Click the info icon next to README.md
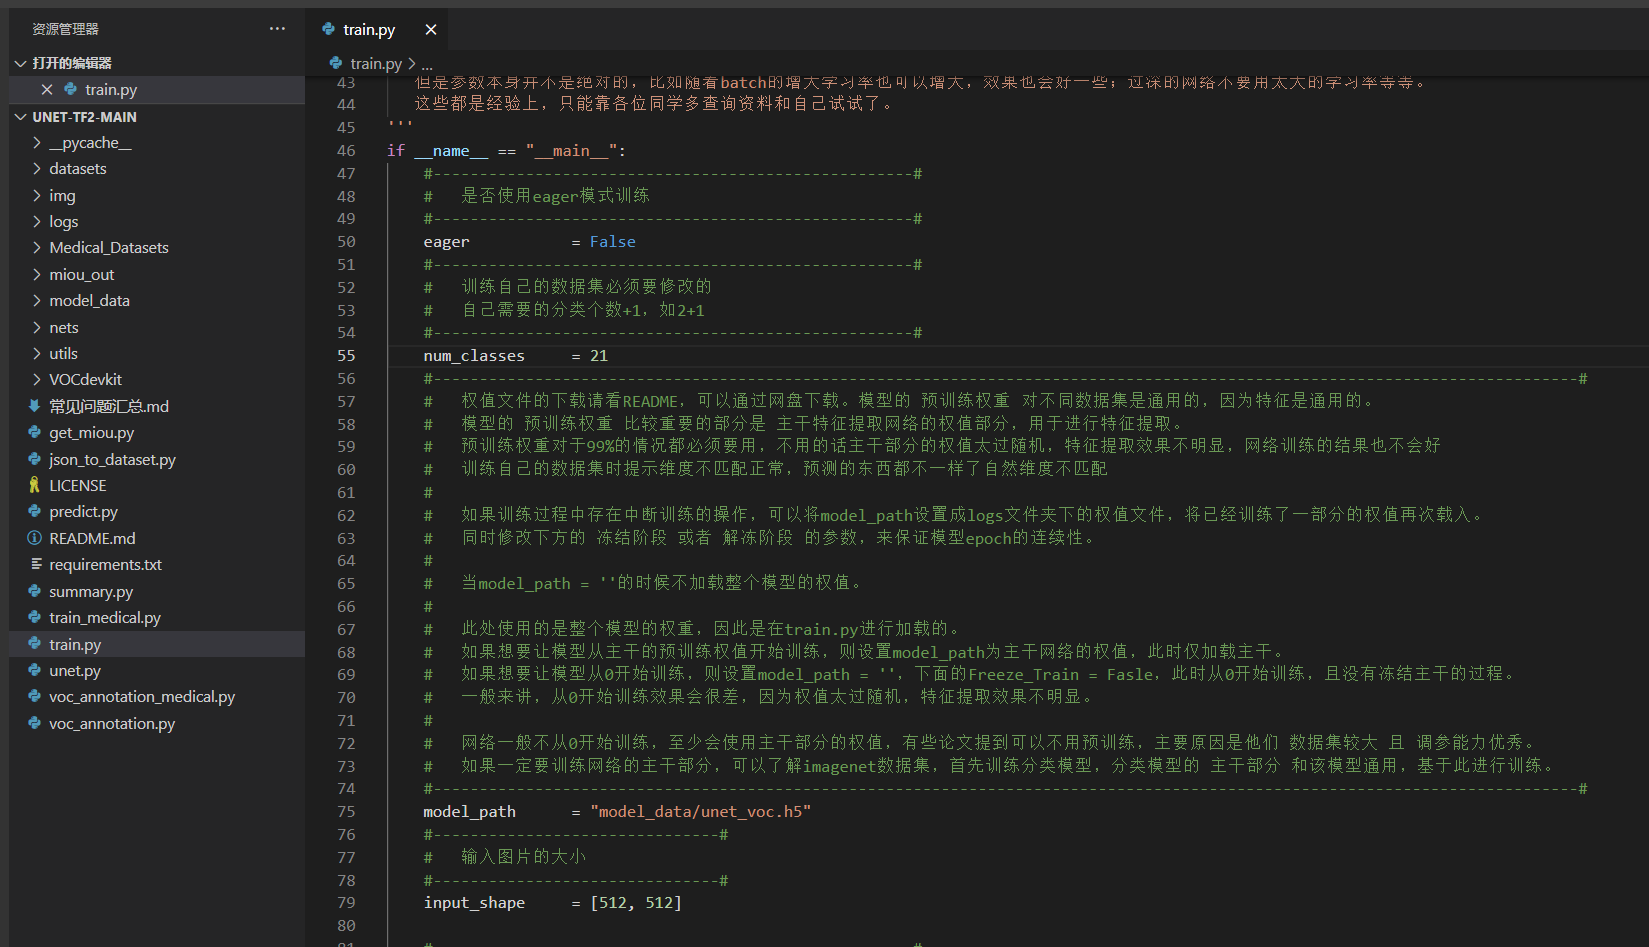Viewport: 1649px width, 947px height. pos(34,537)
